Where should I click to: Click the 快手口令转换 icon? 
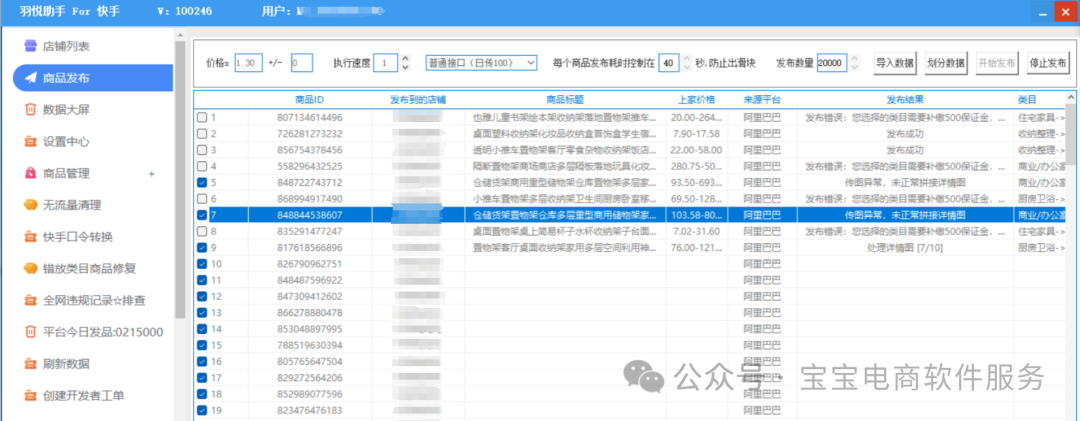pyautogui.click(x=30, y=237)
